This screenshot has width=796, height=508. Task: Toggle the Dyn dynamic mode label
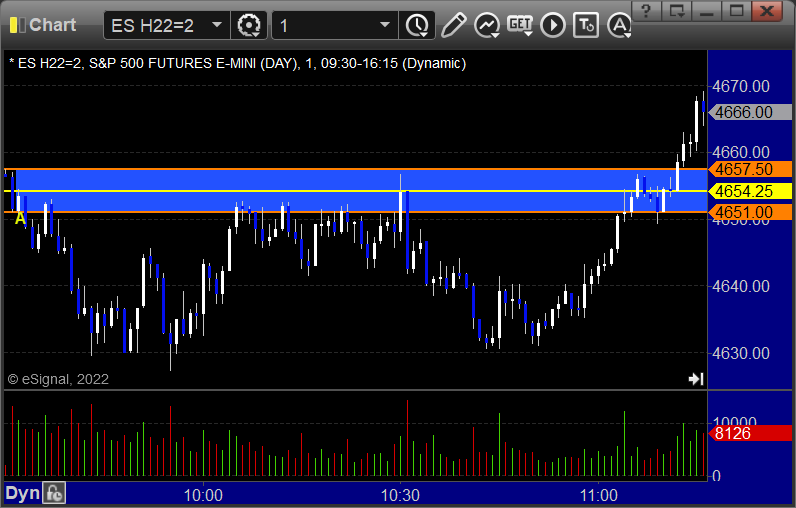[22, 493]
